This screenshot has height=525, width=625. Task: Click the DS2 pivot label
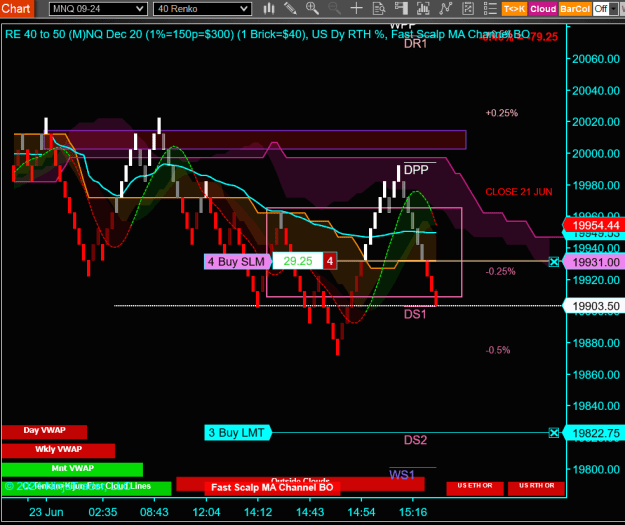[x=415, y=440]
